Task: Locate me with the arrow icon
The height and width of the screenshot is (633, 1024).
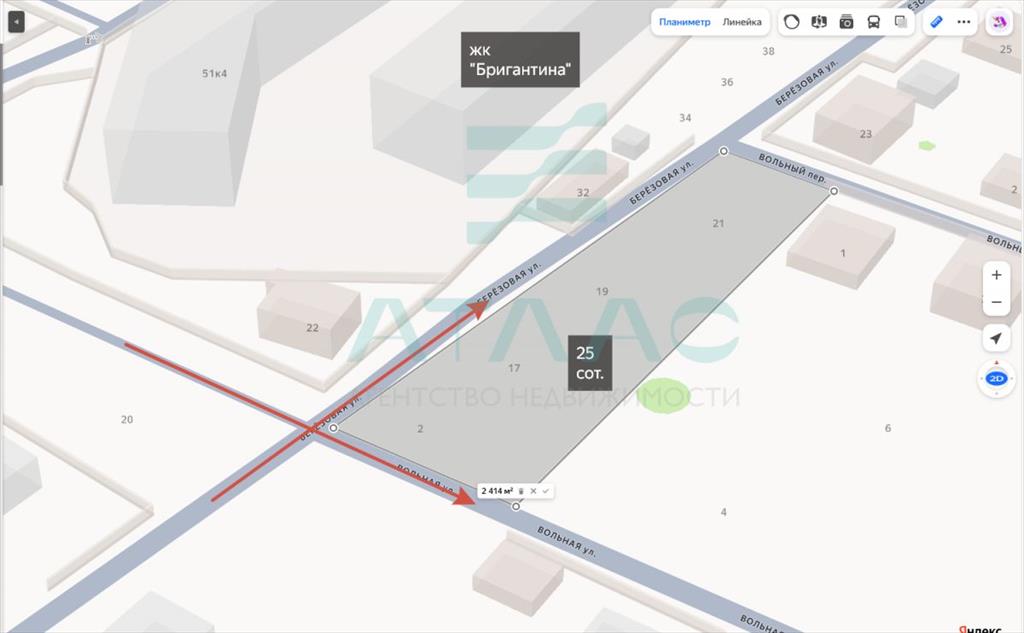Action: click(996, 338)
